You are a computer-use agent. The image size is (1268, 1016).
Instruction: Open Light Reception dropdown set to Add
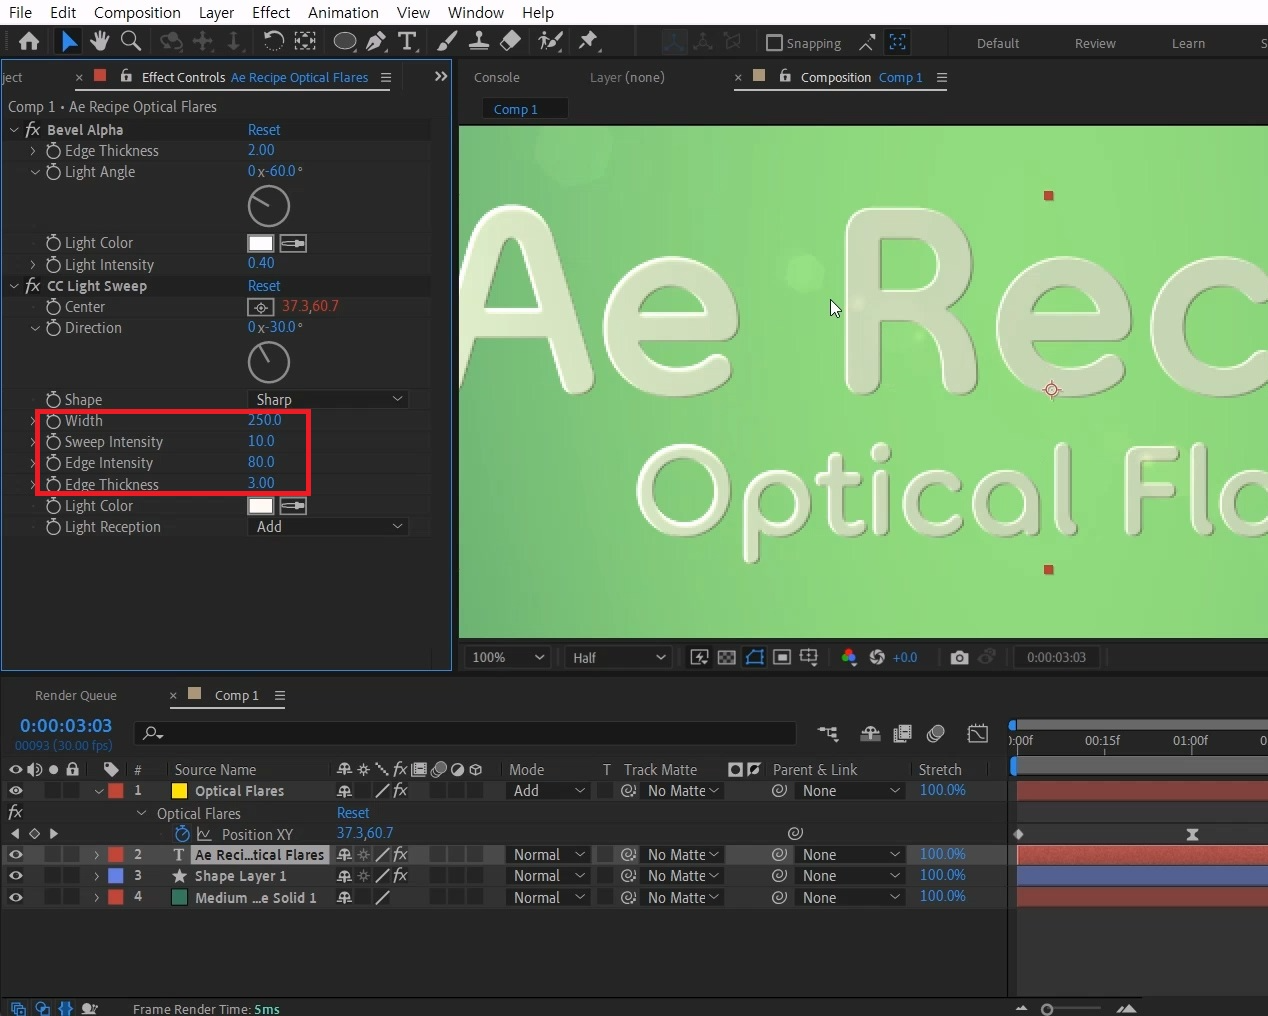pyautogui.click(x=327, y=526)
